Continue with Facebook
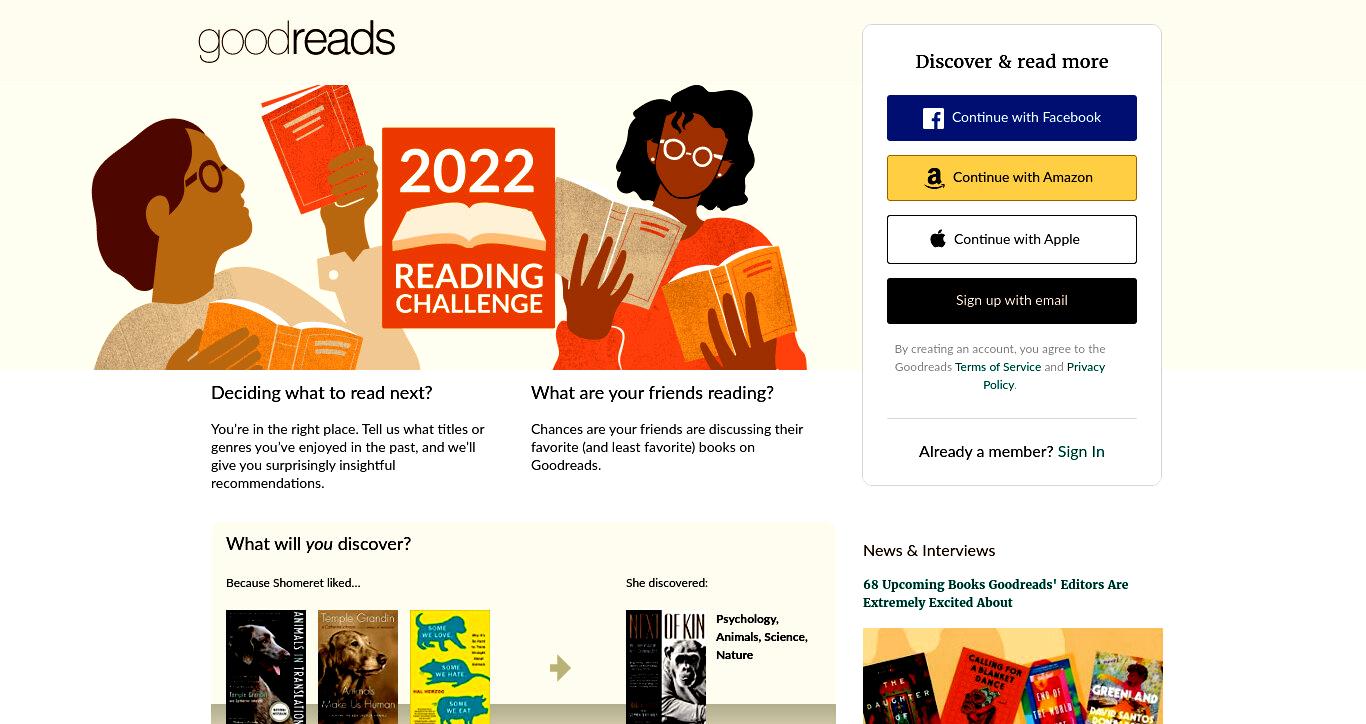 (x=1012, y=118)
